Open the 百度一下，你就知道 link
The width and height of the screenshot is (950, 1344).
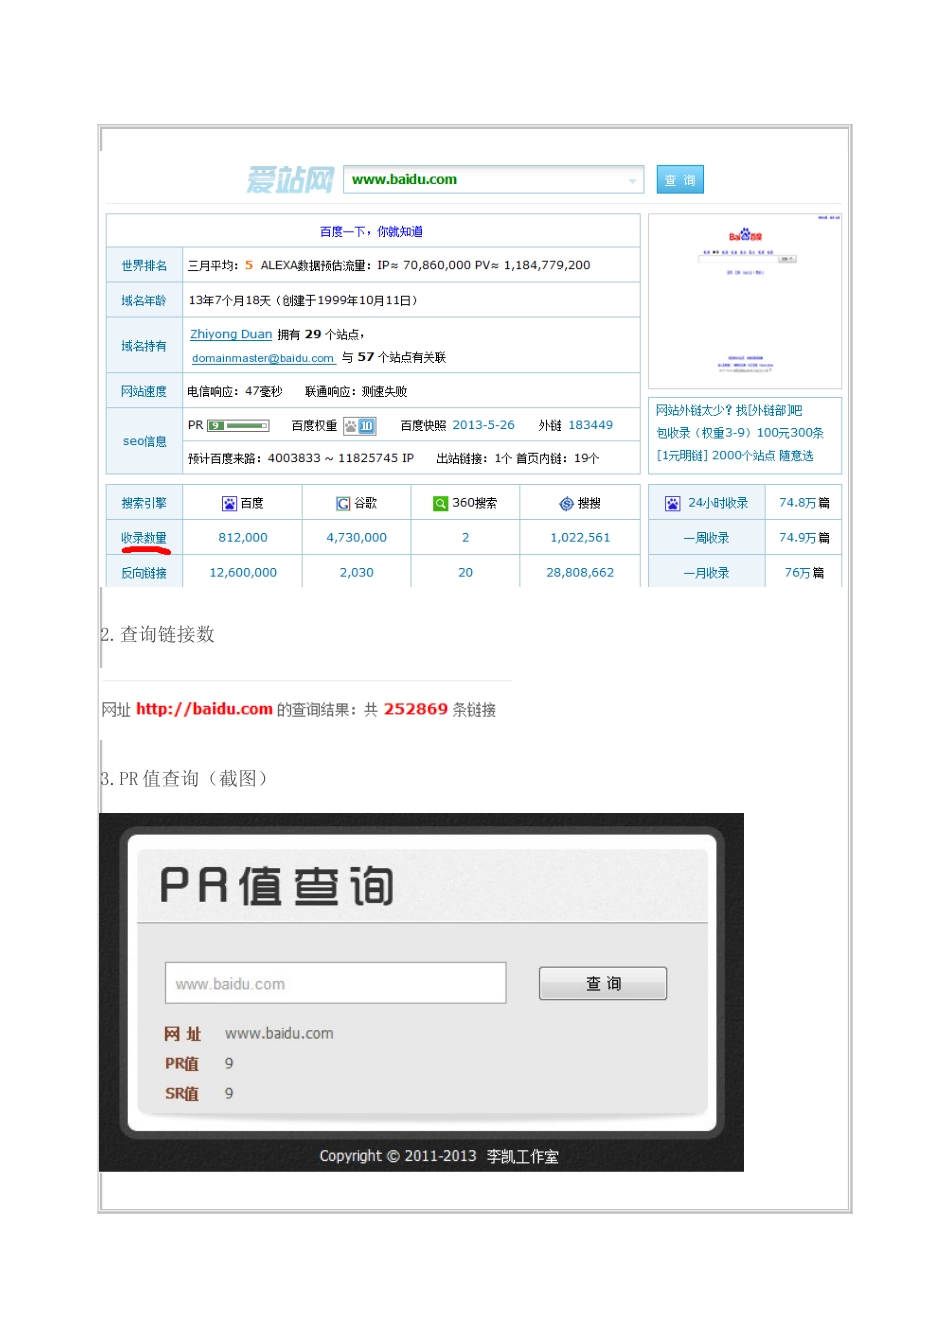[x=371, y=232]
